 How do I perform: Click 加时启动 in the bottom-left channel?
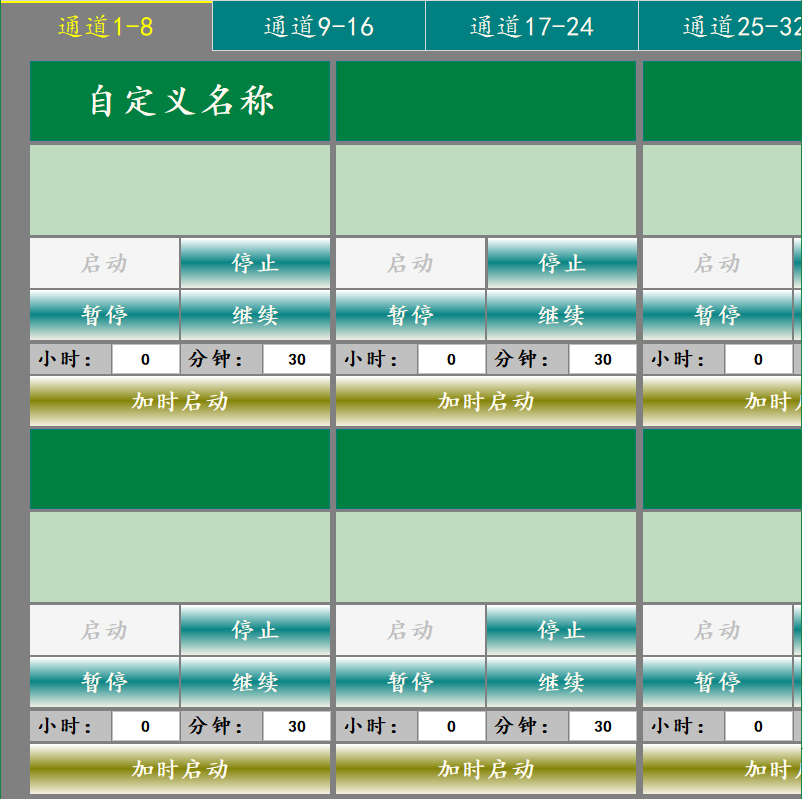click(x=180, y=769)
